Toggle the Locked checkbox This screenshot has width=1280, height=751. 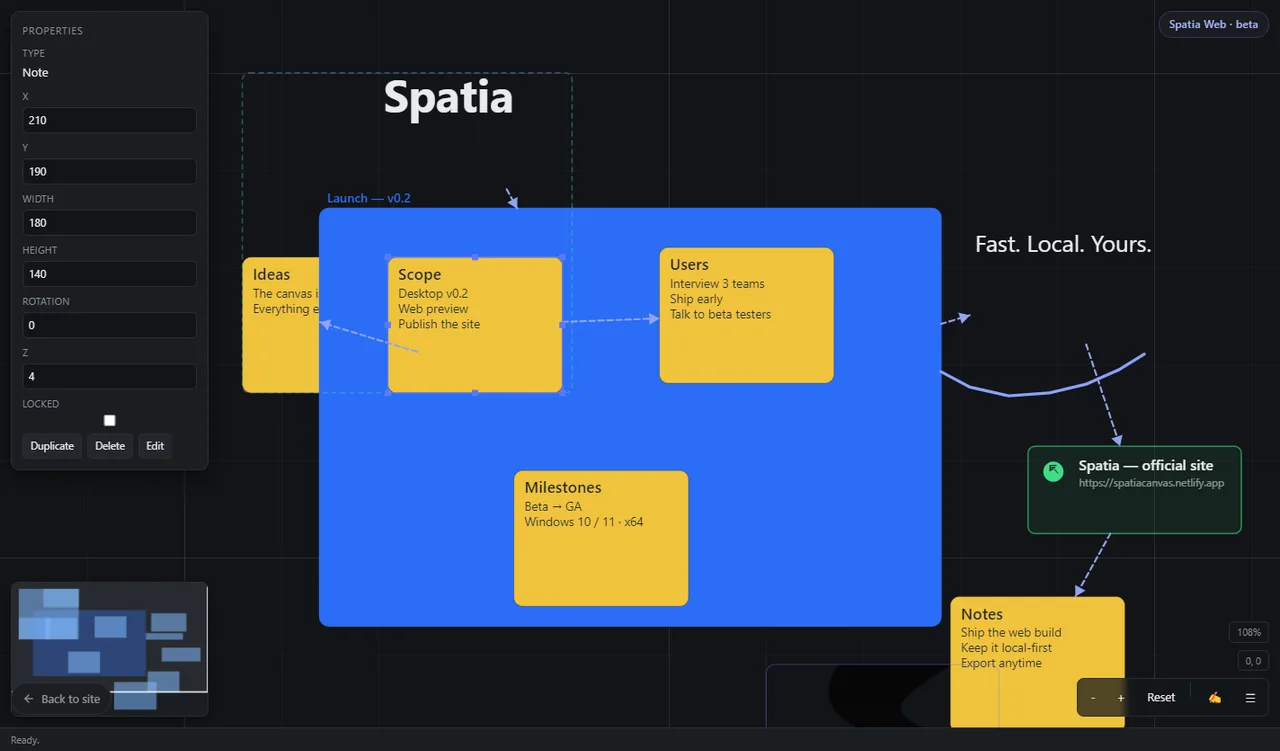pyautogui.click(x=110, y=420)
